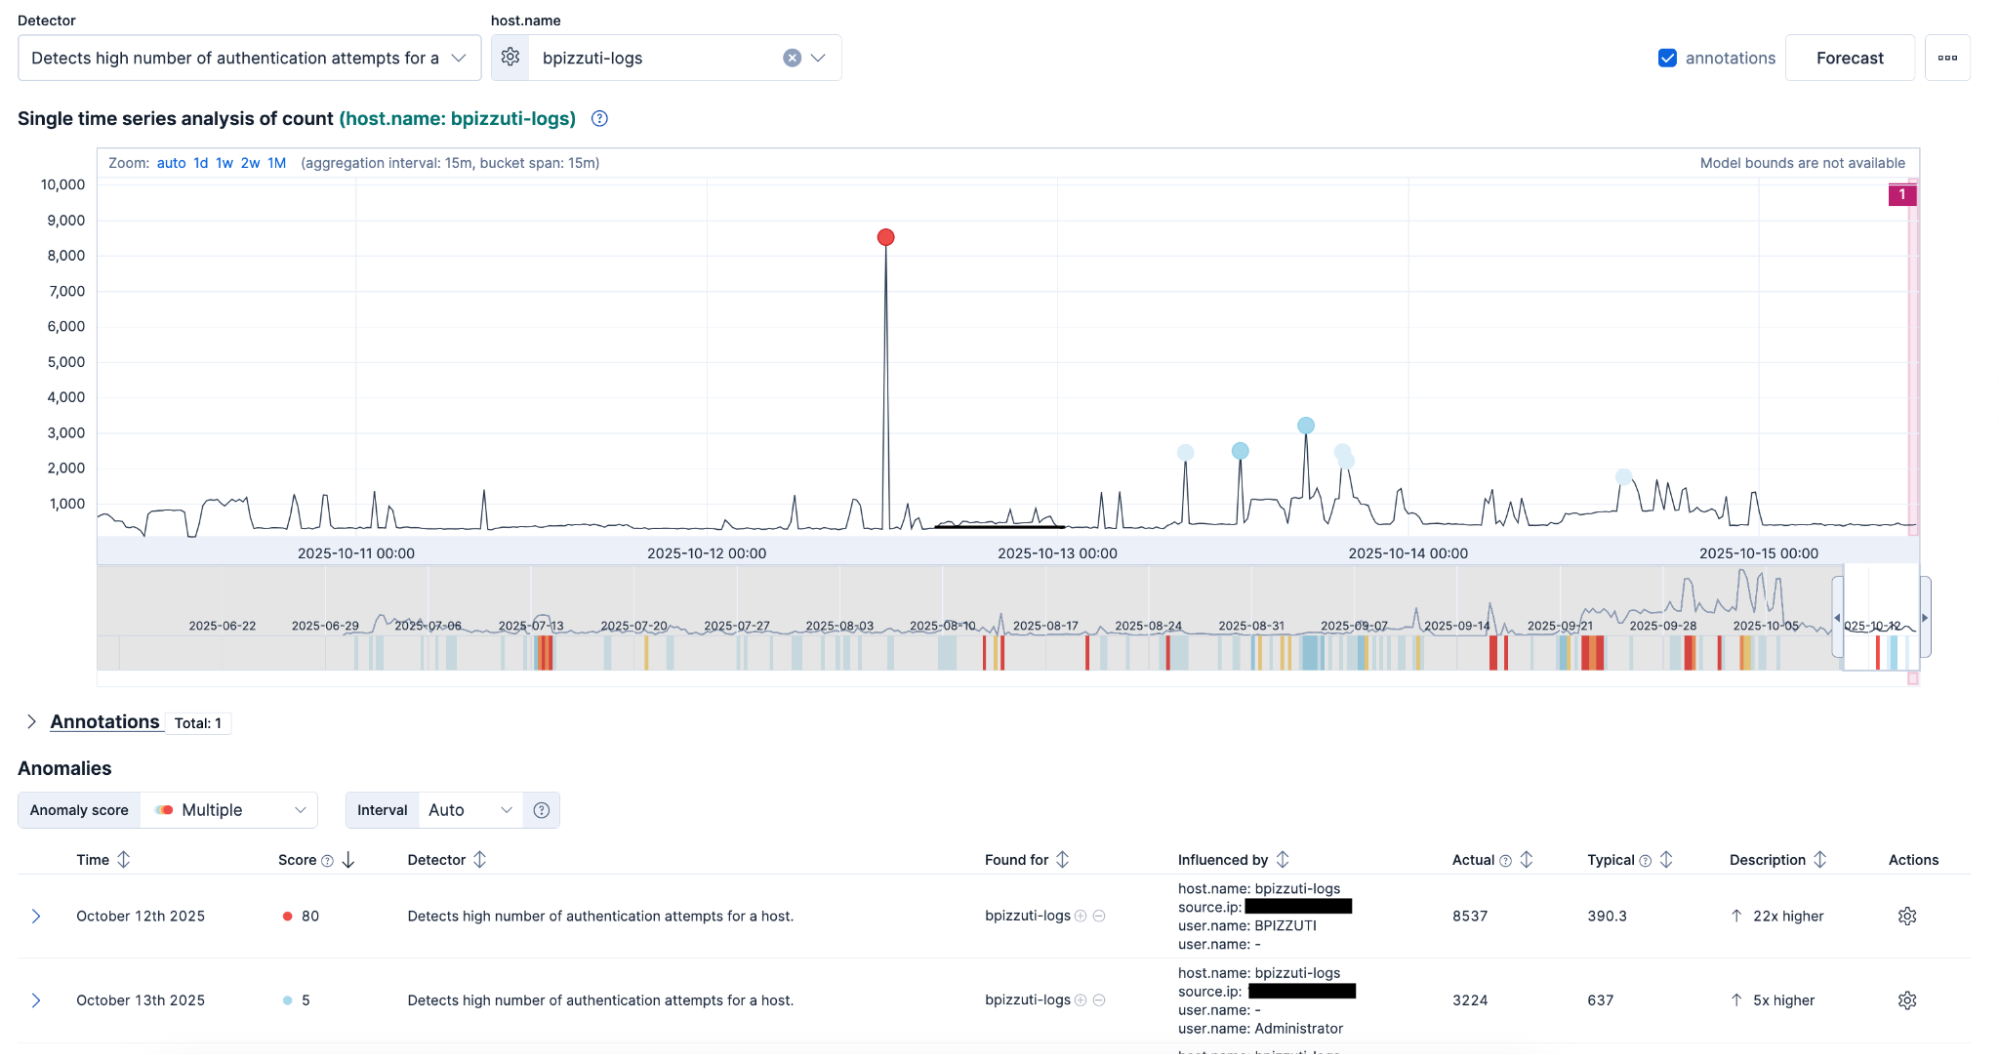Open the Anomaly score severity dropdown

[229, 810]
